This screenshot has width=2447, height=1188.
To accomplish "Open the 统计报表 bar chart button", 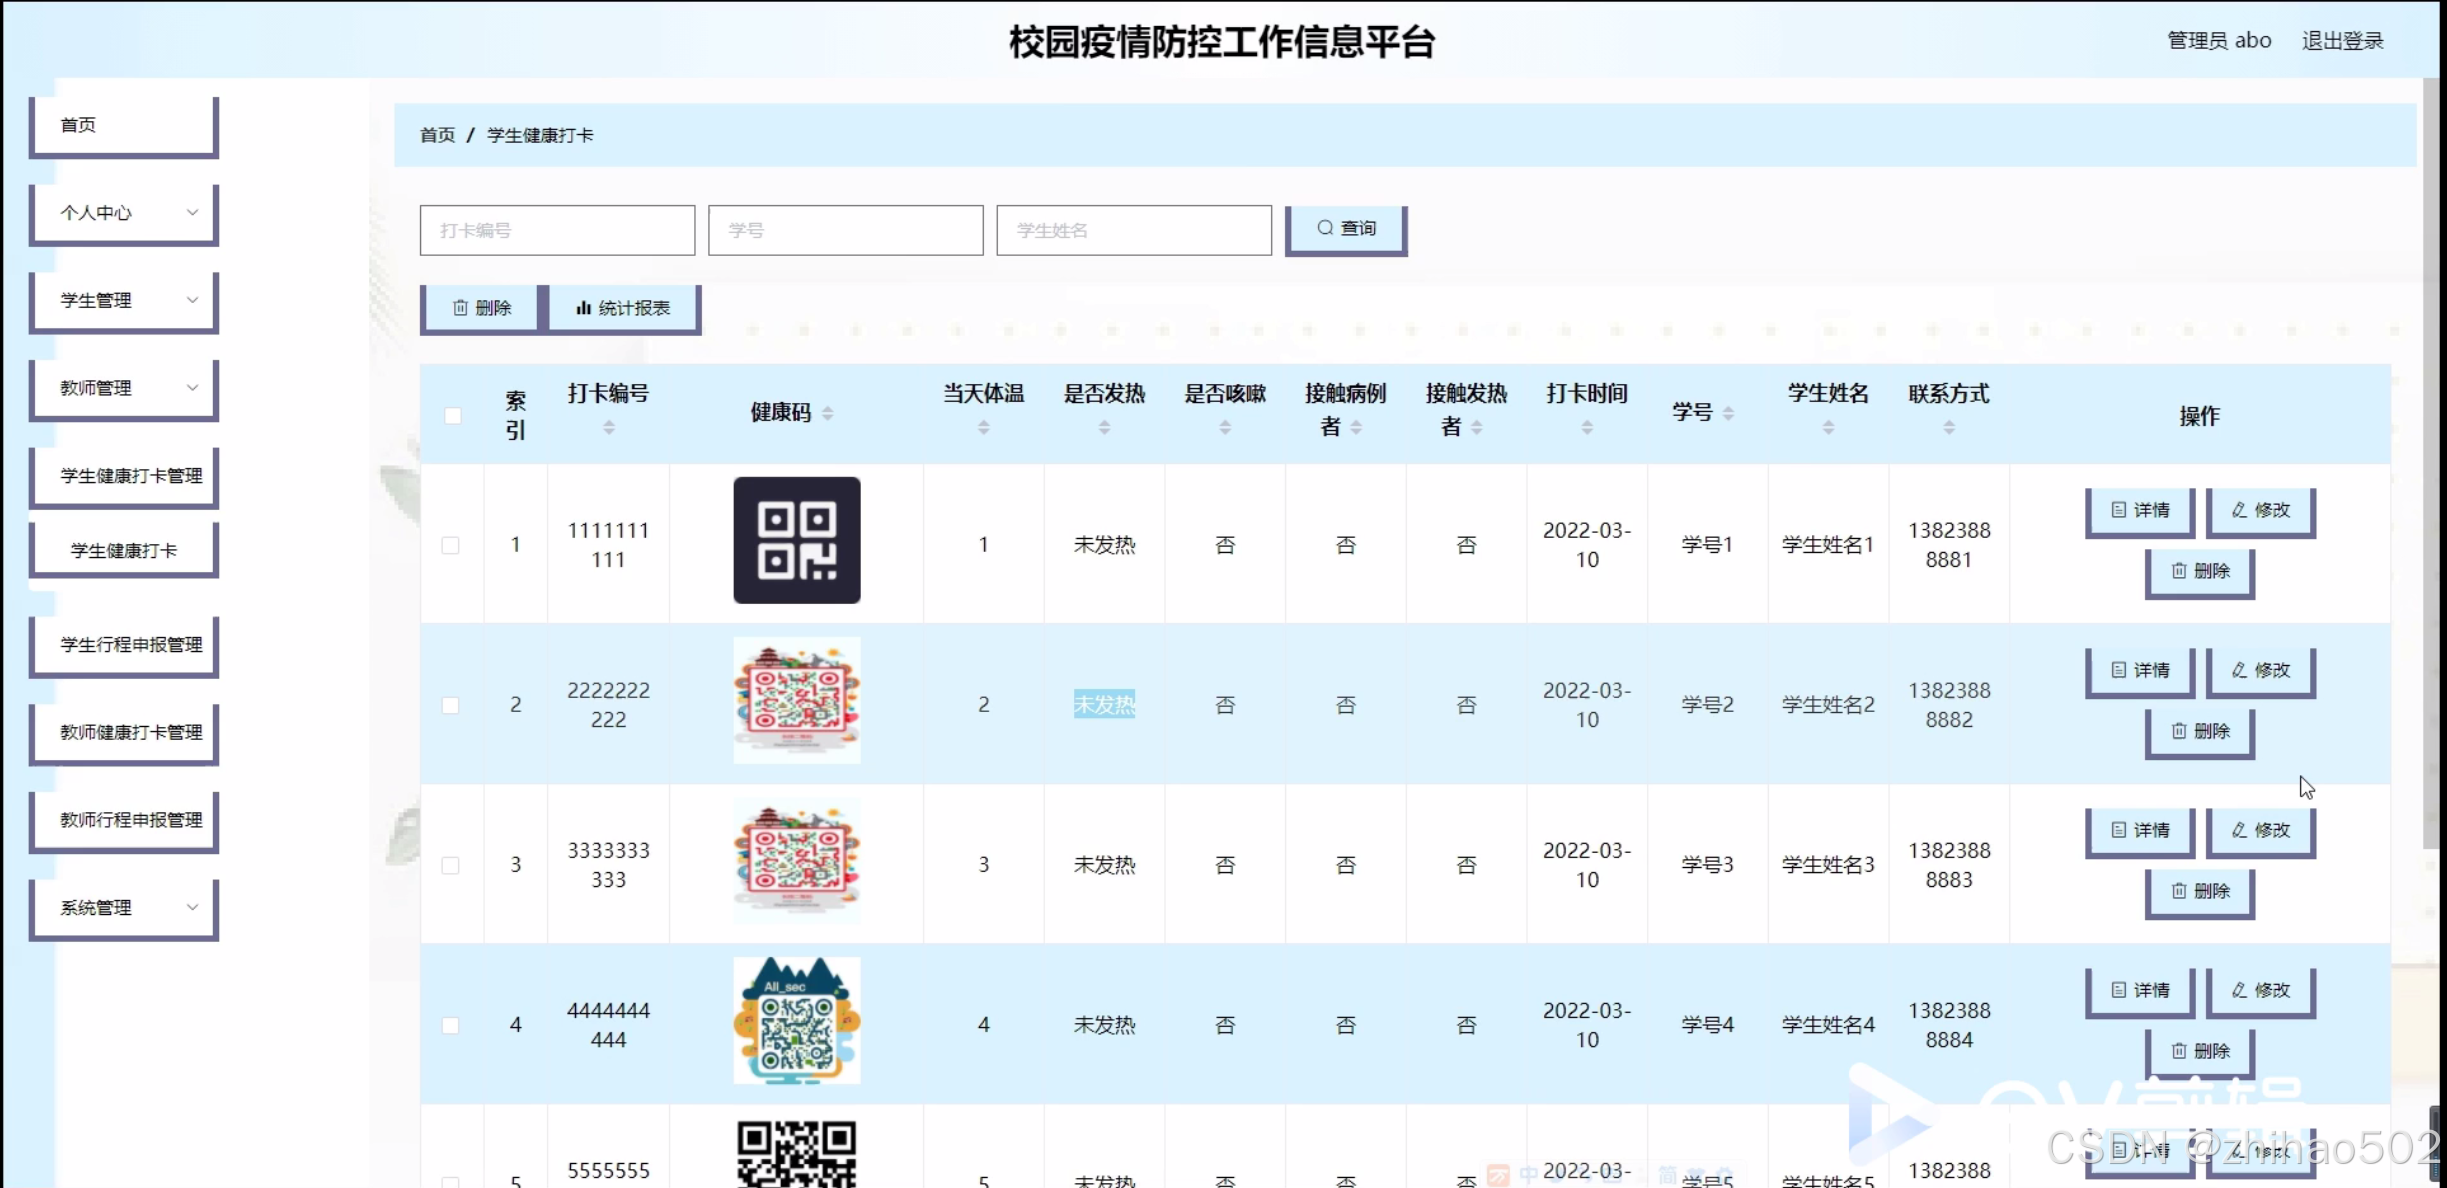I will [x=623, y=308].
